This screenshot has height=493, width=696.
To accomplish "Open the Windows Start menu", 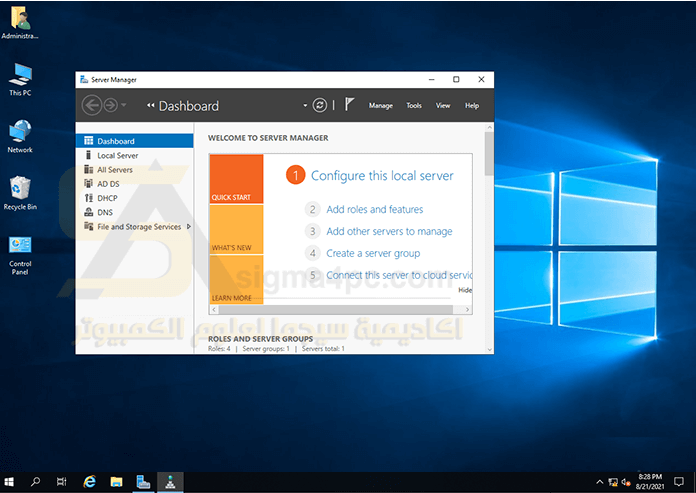I will (9, 482).
